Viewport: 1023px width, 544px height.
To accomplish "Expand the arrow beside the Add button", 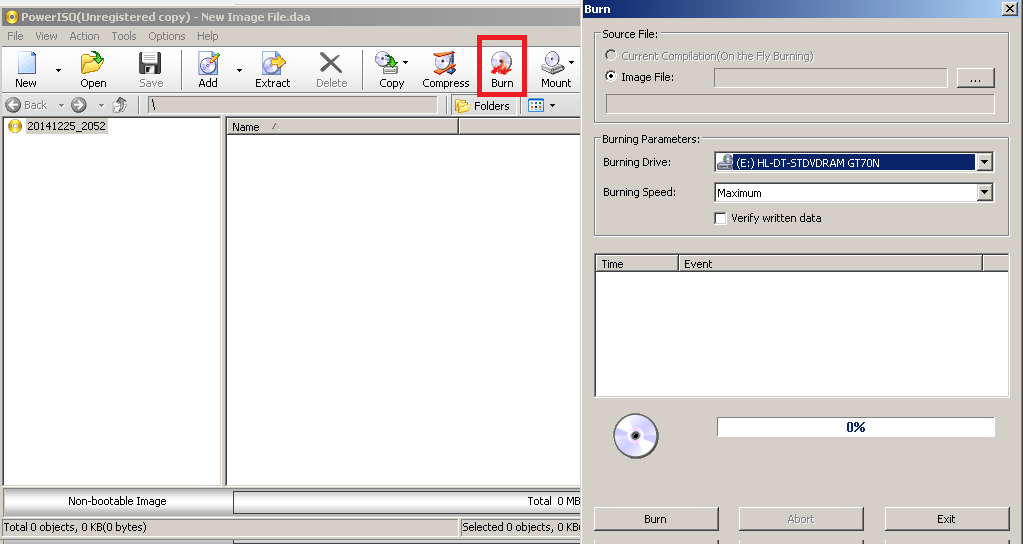I will 239,70.
